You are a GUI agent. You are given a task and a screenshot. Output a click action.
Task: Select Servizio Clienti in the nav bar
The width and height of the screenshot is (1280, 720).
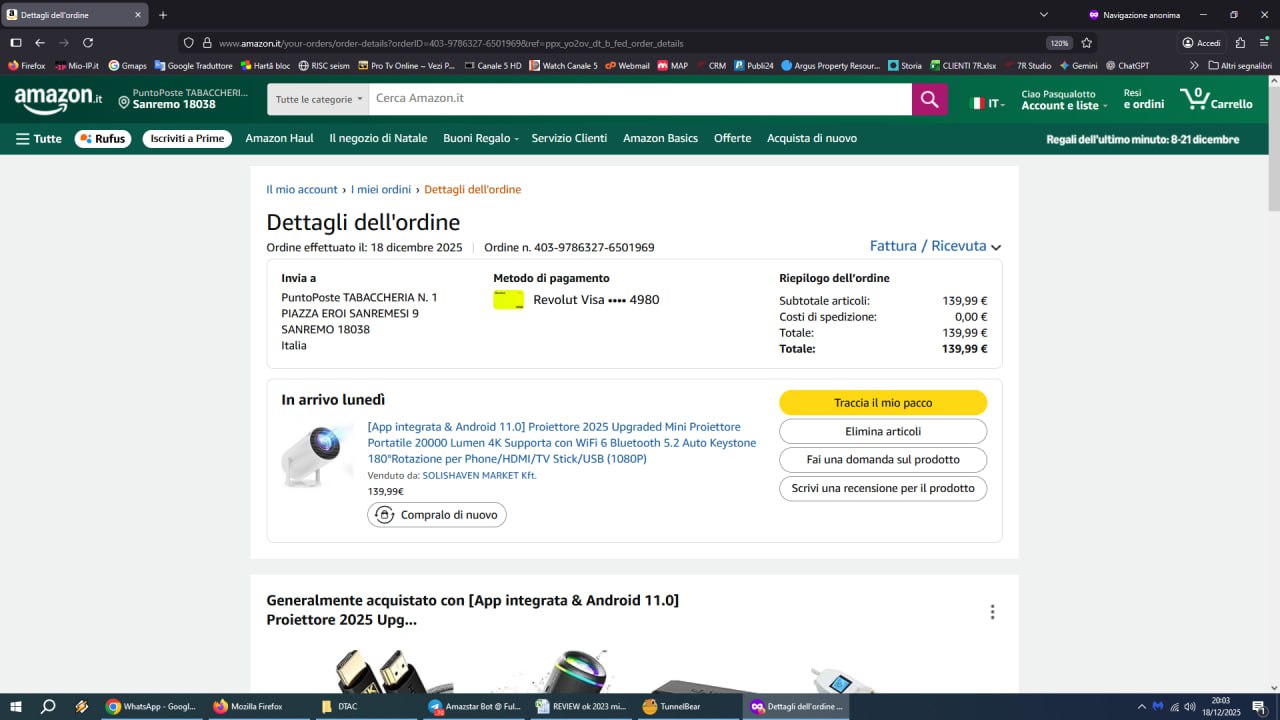click(569, 138)
